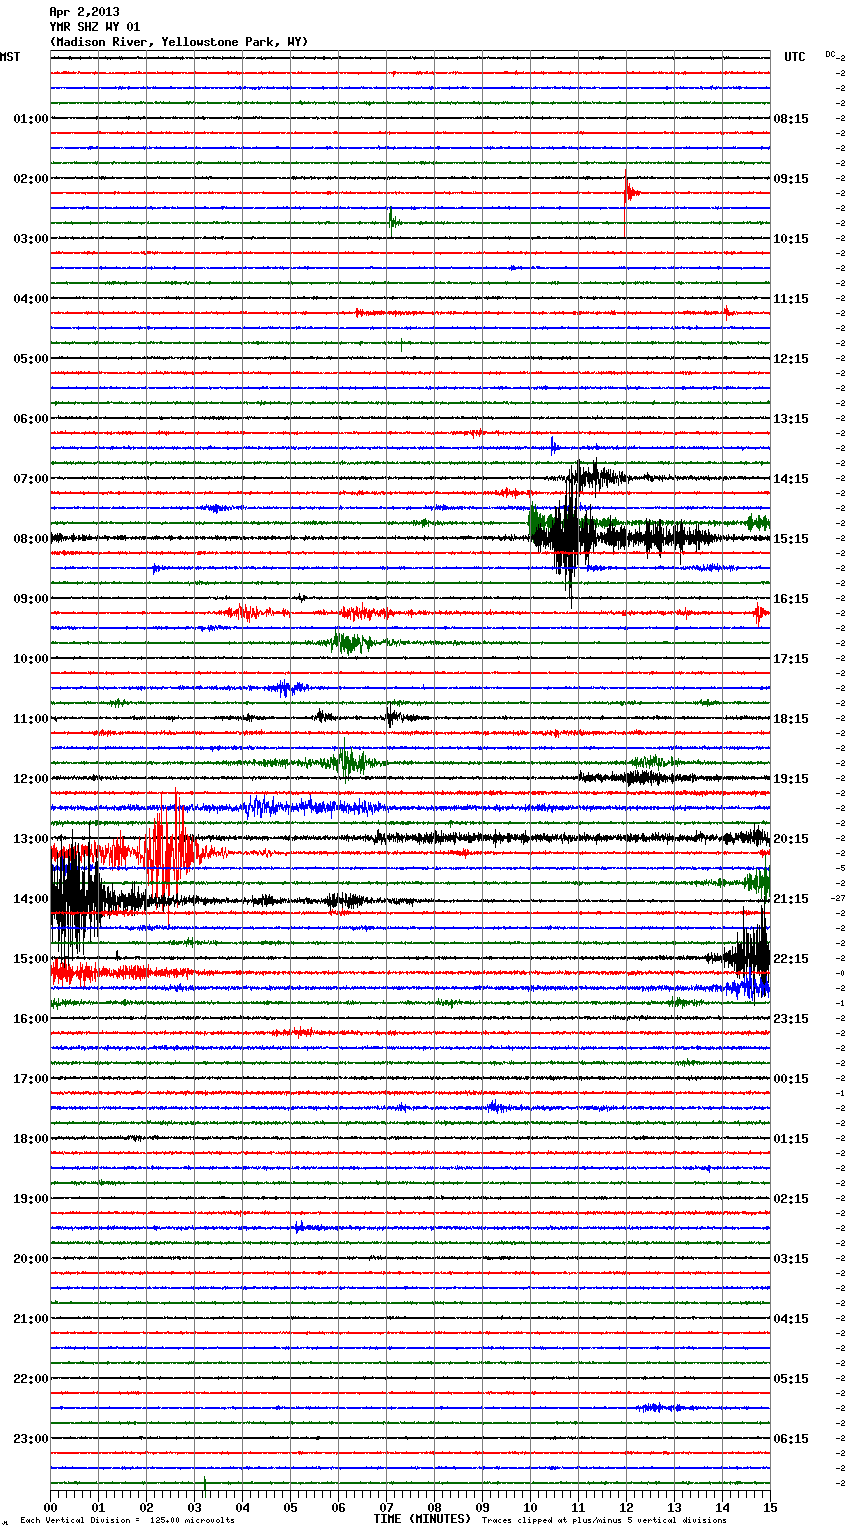Select the "08:15" UTC time label
Screen dimensions: 850x1534
(791, 119)
